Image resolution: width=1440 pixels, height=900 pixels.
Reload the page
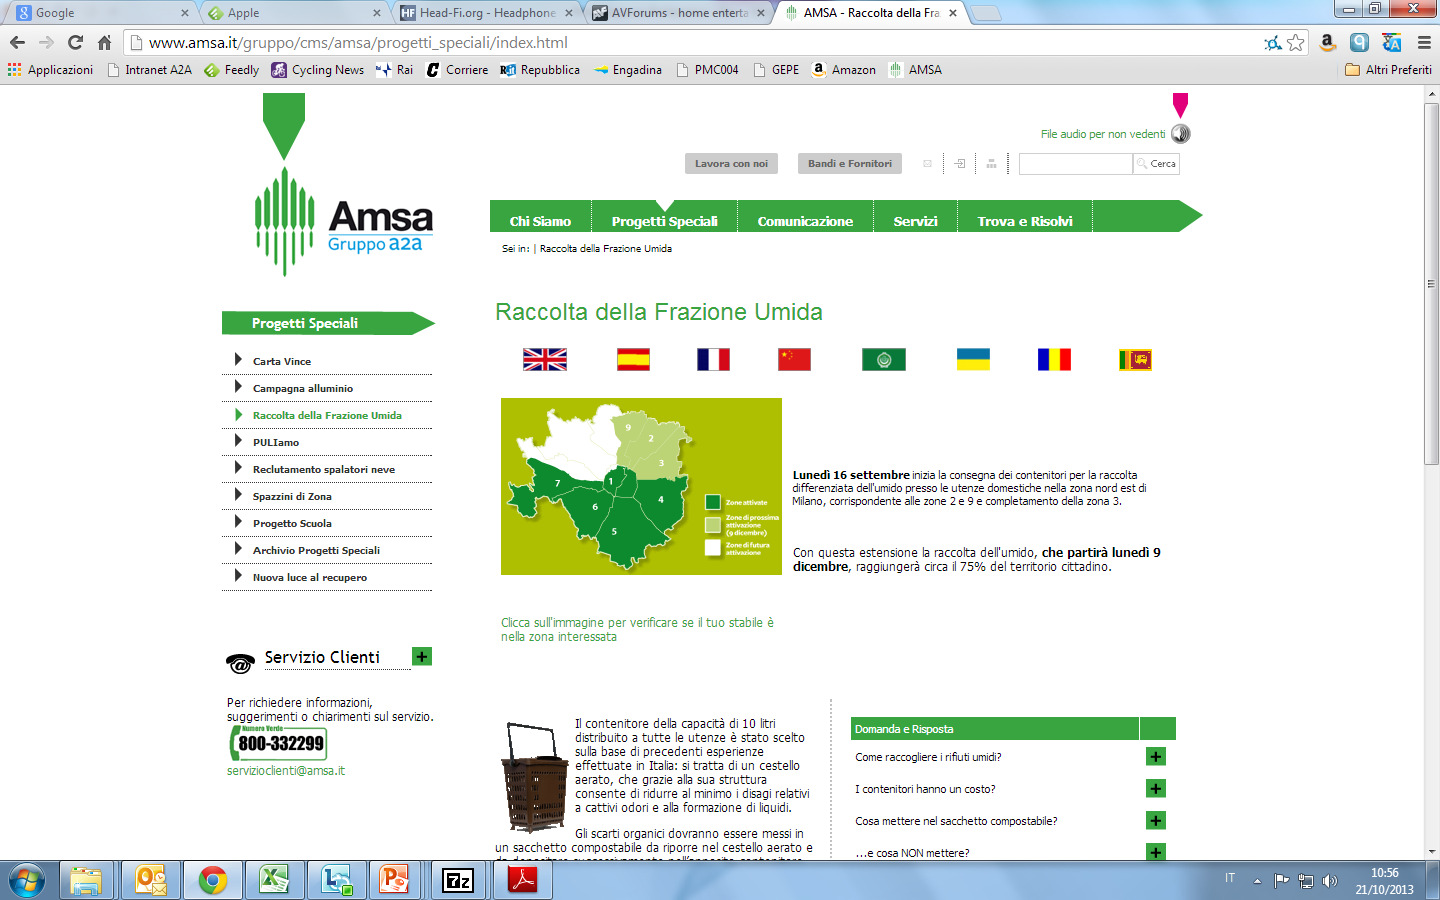point(75,42)
